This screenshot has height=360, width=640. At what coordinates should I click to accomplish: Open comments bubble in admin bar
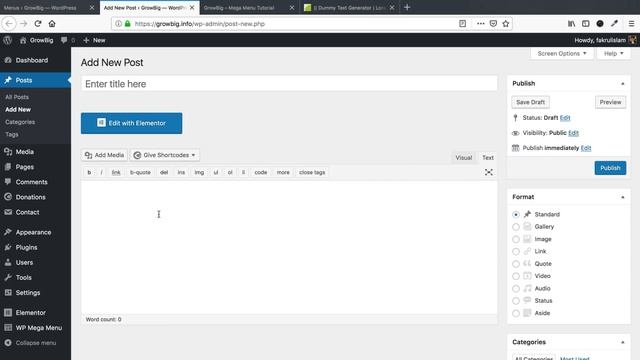tap(67, 40)
